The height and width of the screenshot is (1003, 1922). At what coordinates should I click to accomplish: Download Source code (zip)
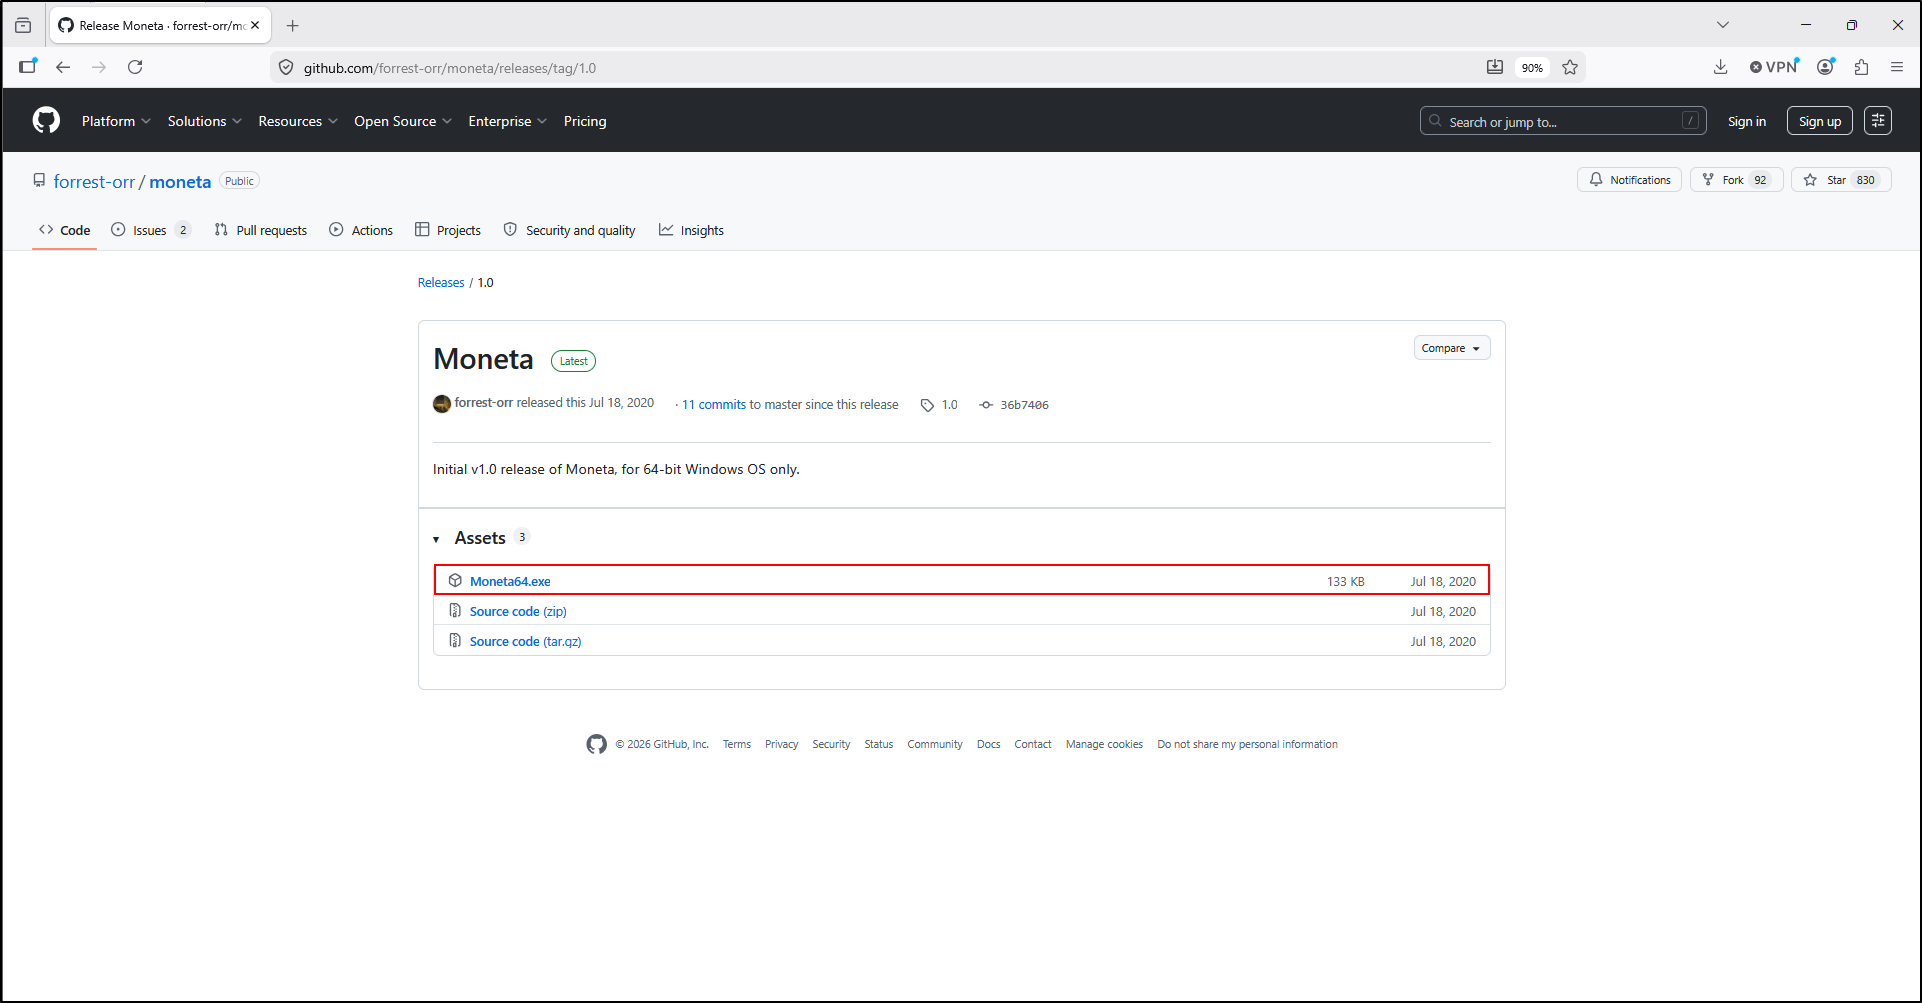518,611
